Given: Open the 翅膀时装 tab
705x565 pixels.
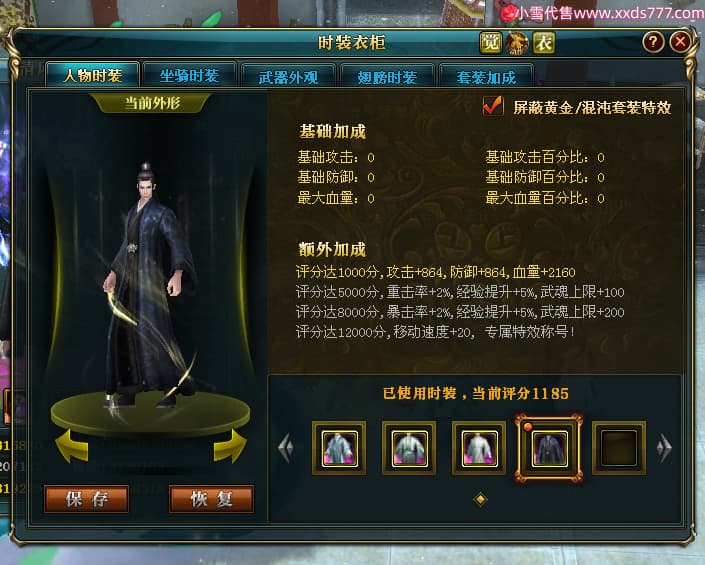Looking at the screenshot, I should pos(387,77).
